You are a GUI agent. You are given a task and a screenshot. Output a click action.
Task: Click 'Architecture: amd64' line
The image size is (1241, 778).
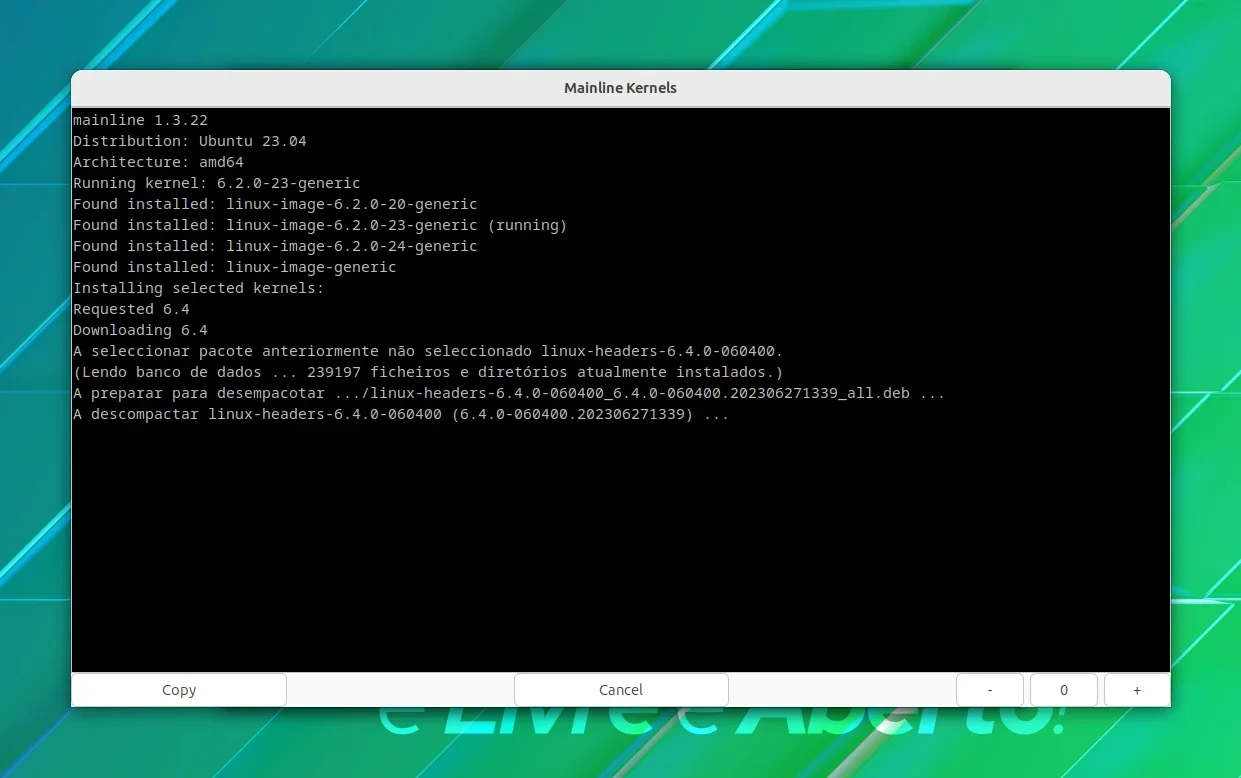click(158, 162)
